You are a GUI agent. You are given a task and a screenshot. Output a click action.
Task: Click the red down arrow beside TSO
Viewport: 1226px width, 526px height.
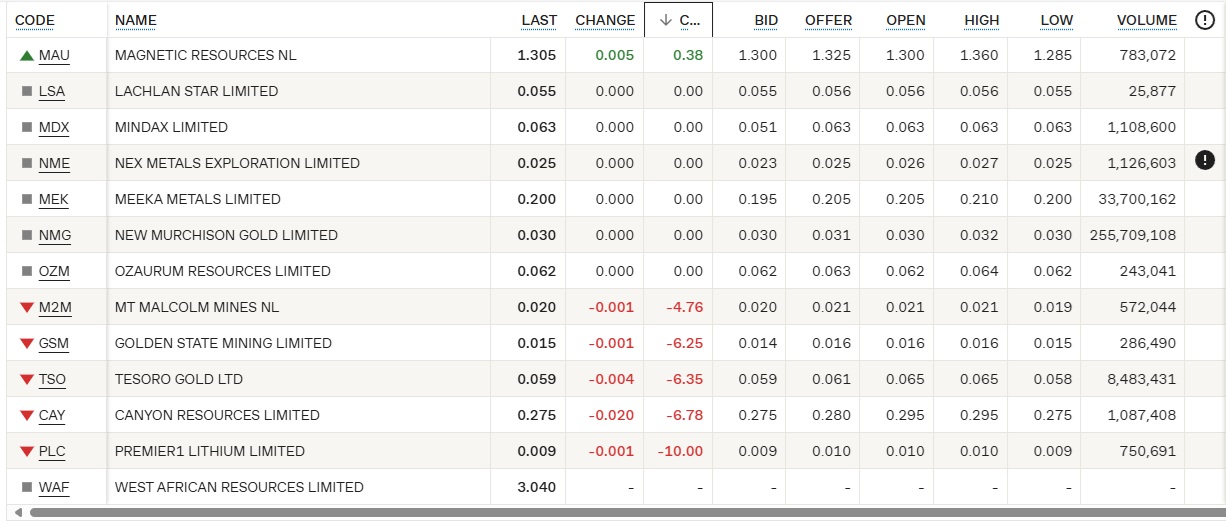[27, 380]
